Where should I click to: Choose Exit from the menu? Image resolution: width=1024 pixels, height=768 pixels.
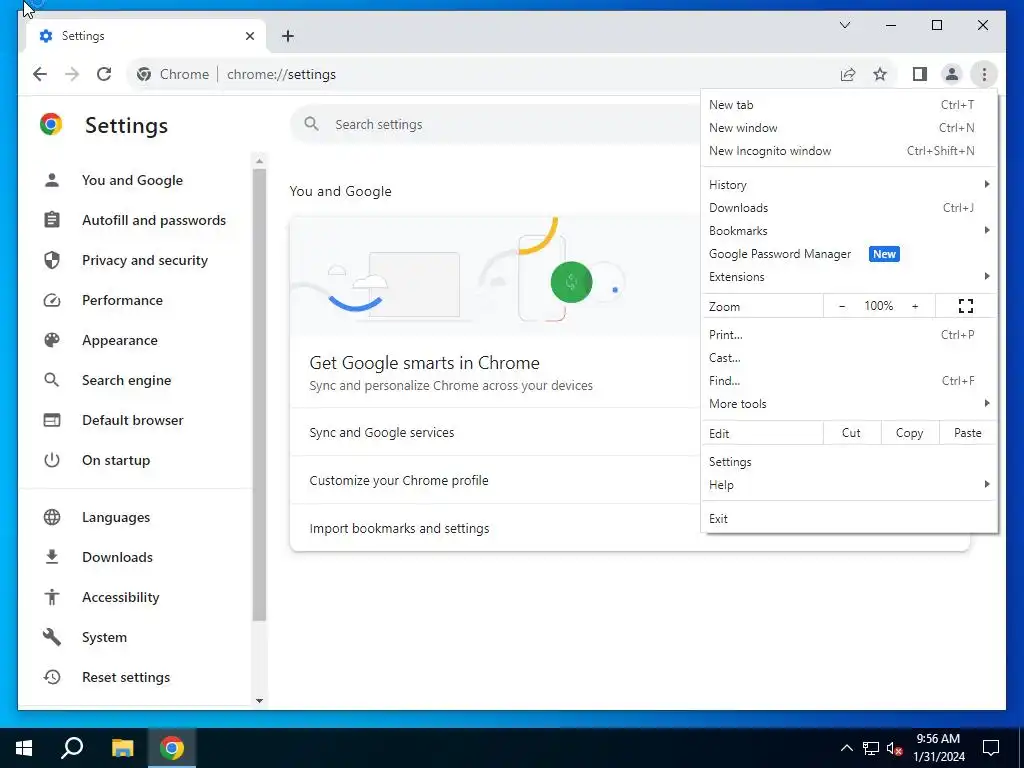(849, 519)
